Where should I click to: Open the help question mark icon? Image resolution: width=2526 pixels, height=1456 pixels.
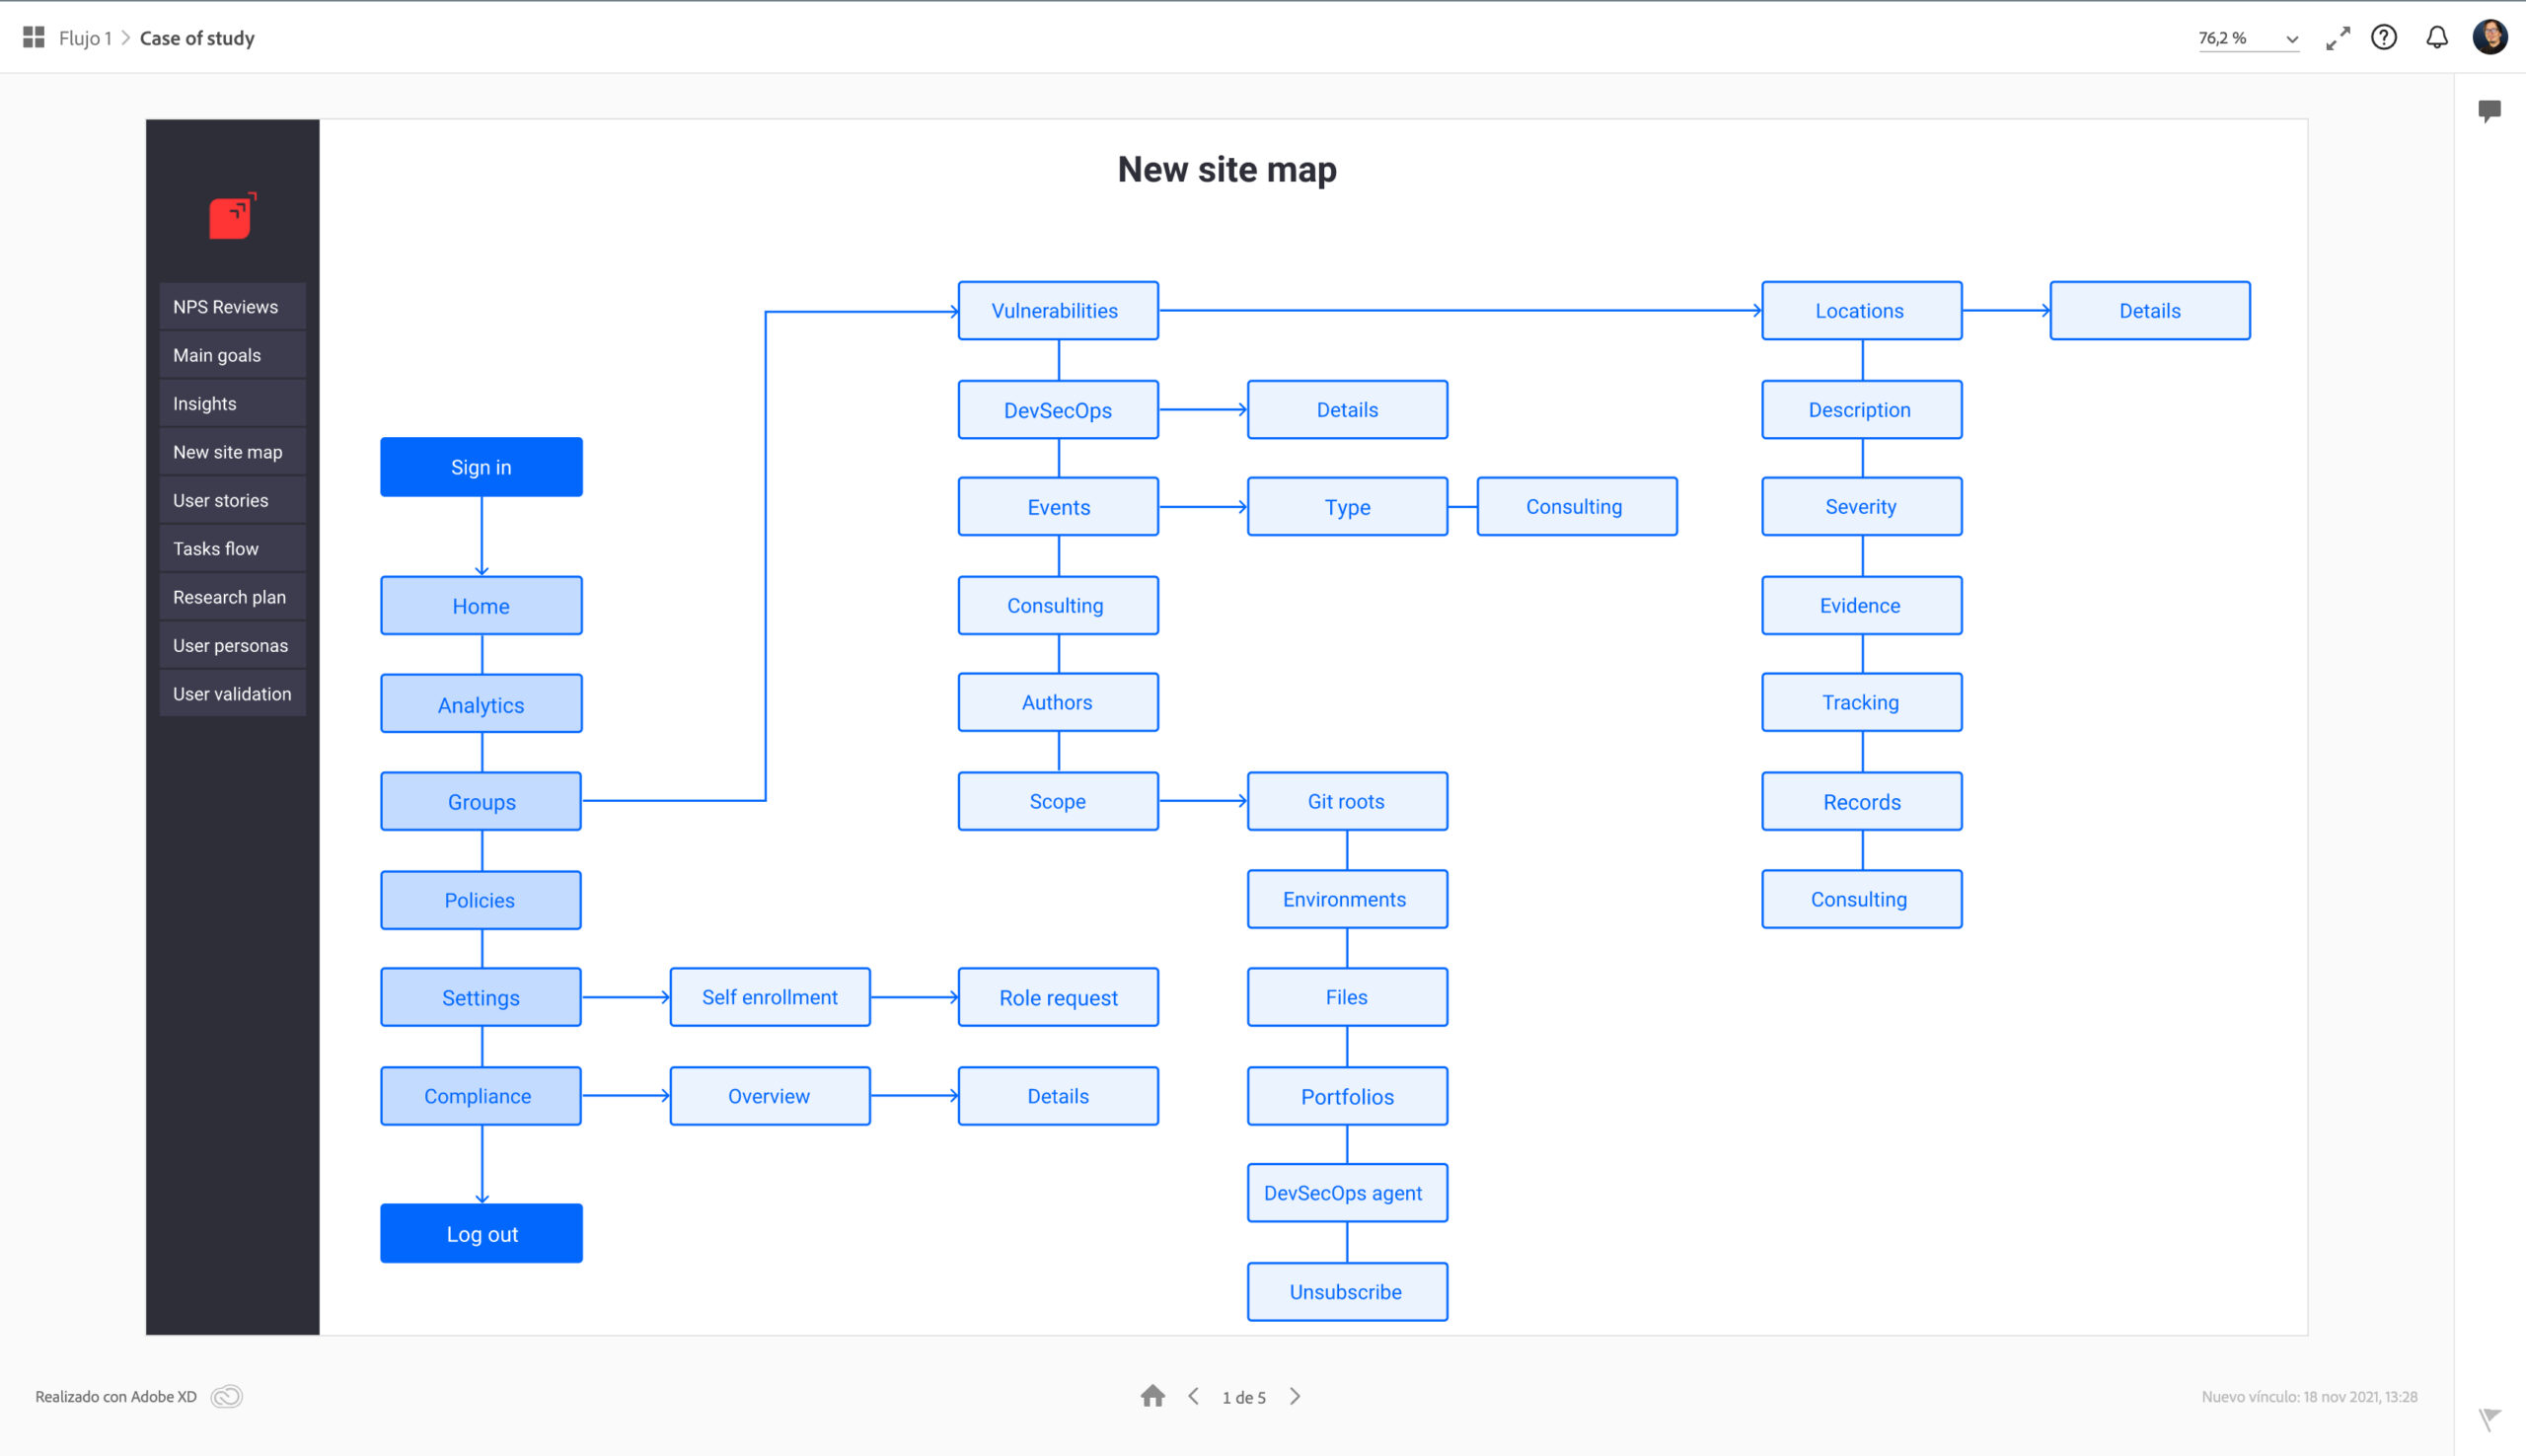pos(2384,38)
